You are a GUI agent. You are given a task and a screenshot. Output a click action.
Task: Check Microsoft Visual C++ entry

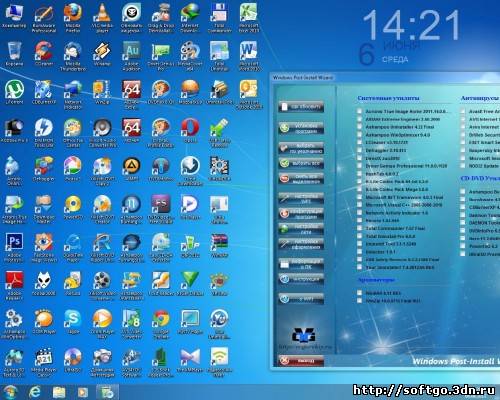[x=359, y=205]
